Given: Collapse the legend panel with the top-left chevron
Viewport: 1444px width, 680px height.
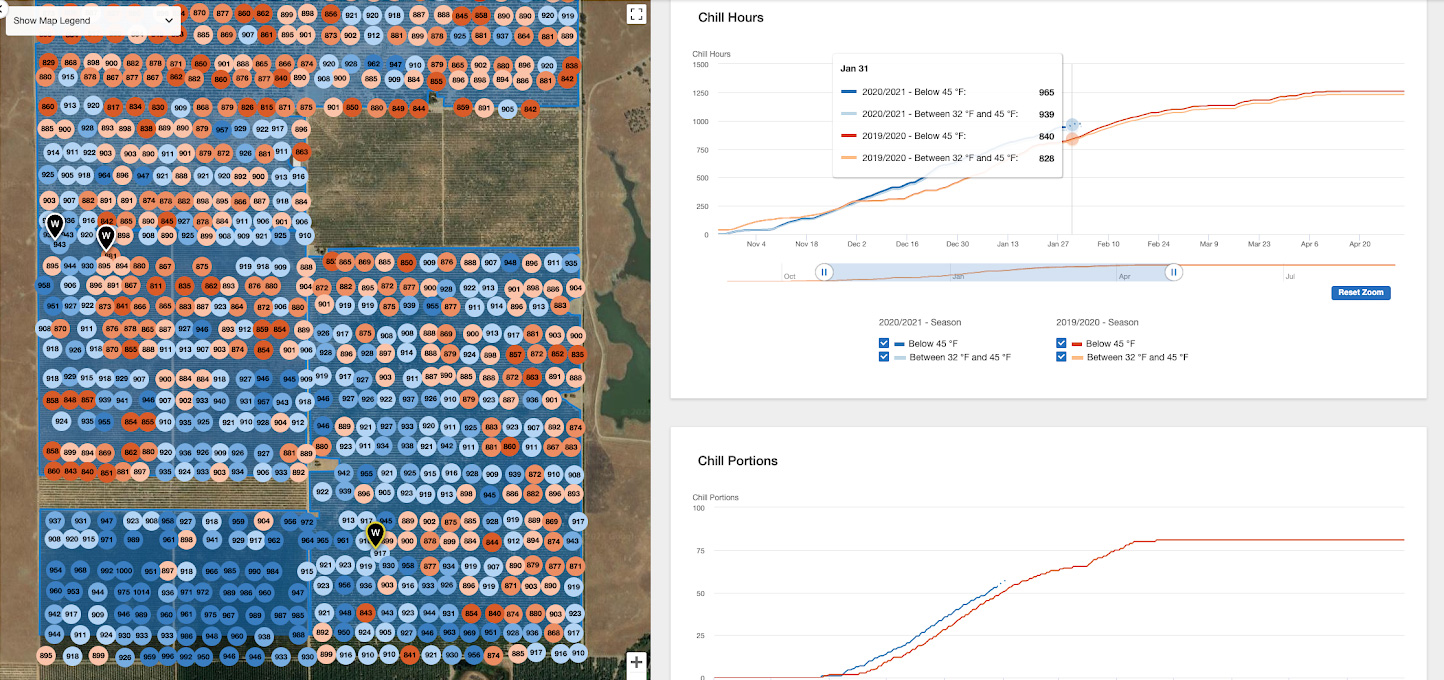Looking at the screenshot, I should pos(4,10).
